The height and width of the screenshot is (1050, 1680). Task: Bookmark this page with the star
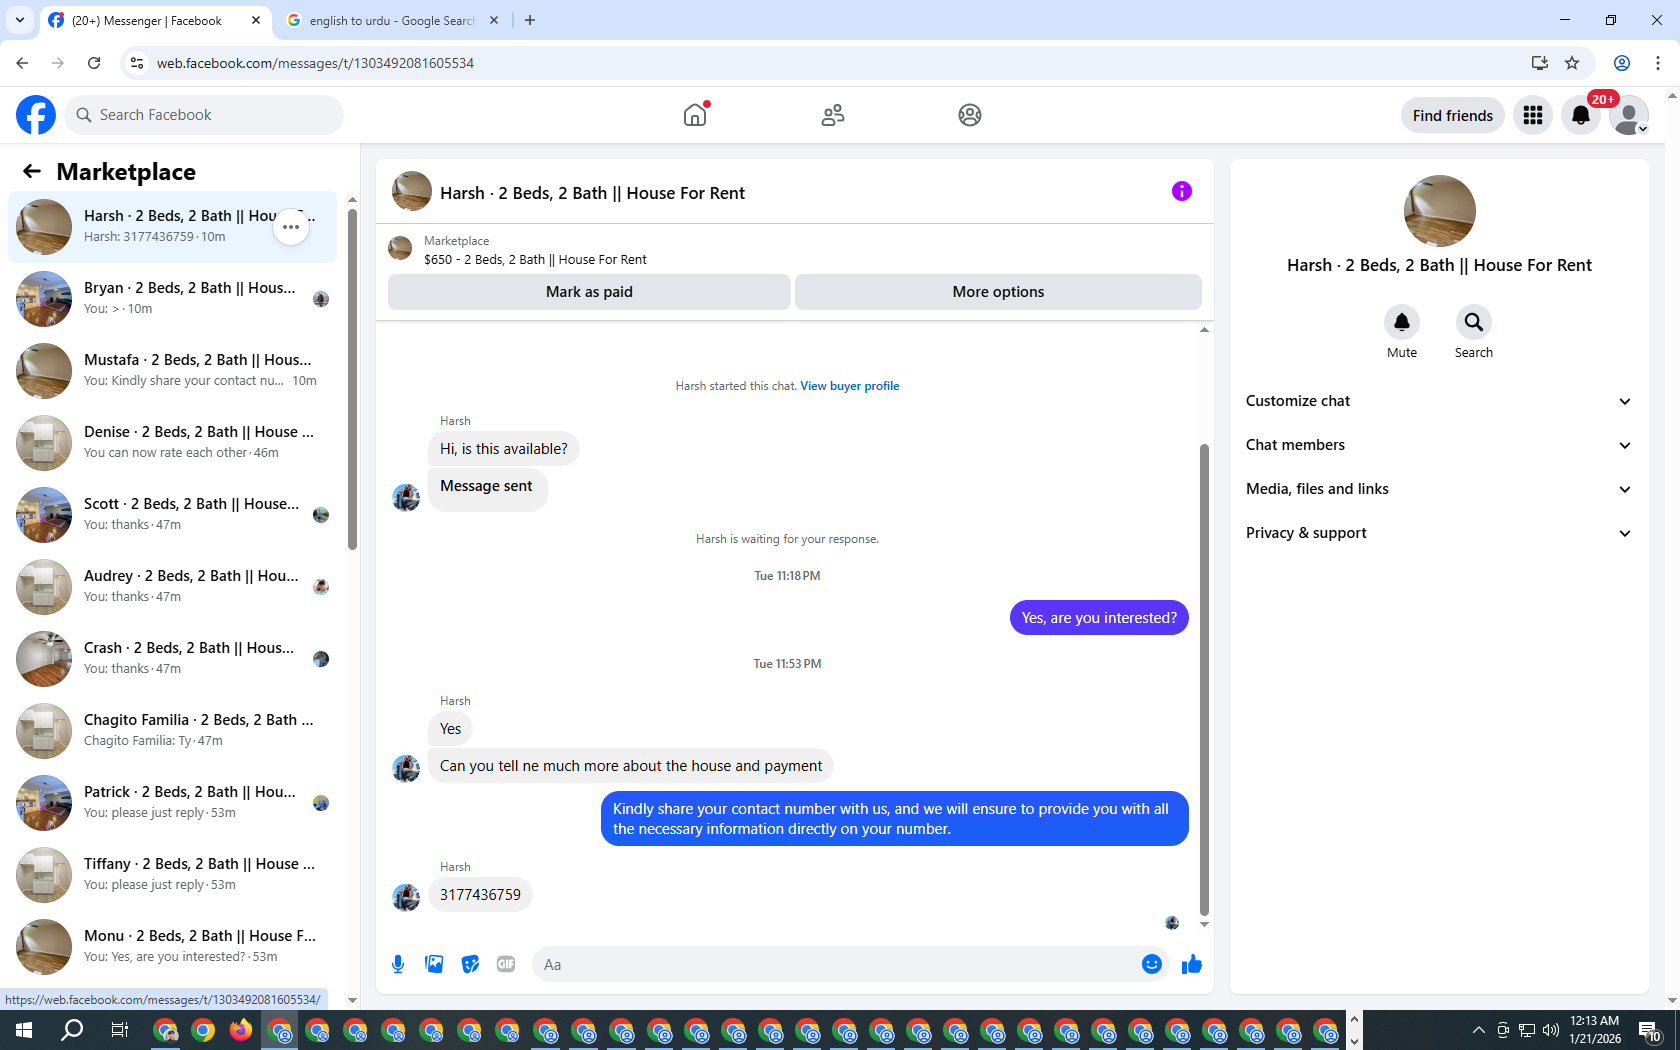pos(1572,63)
